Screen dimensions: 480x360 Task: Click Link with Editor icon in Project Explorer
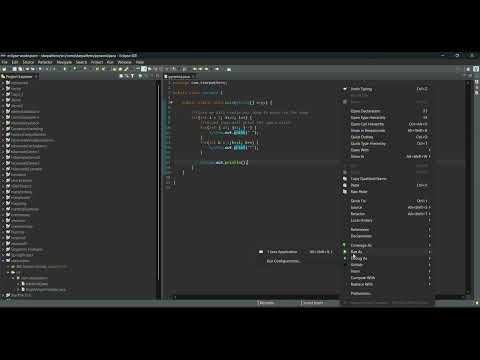coord(127,76)
